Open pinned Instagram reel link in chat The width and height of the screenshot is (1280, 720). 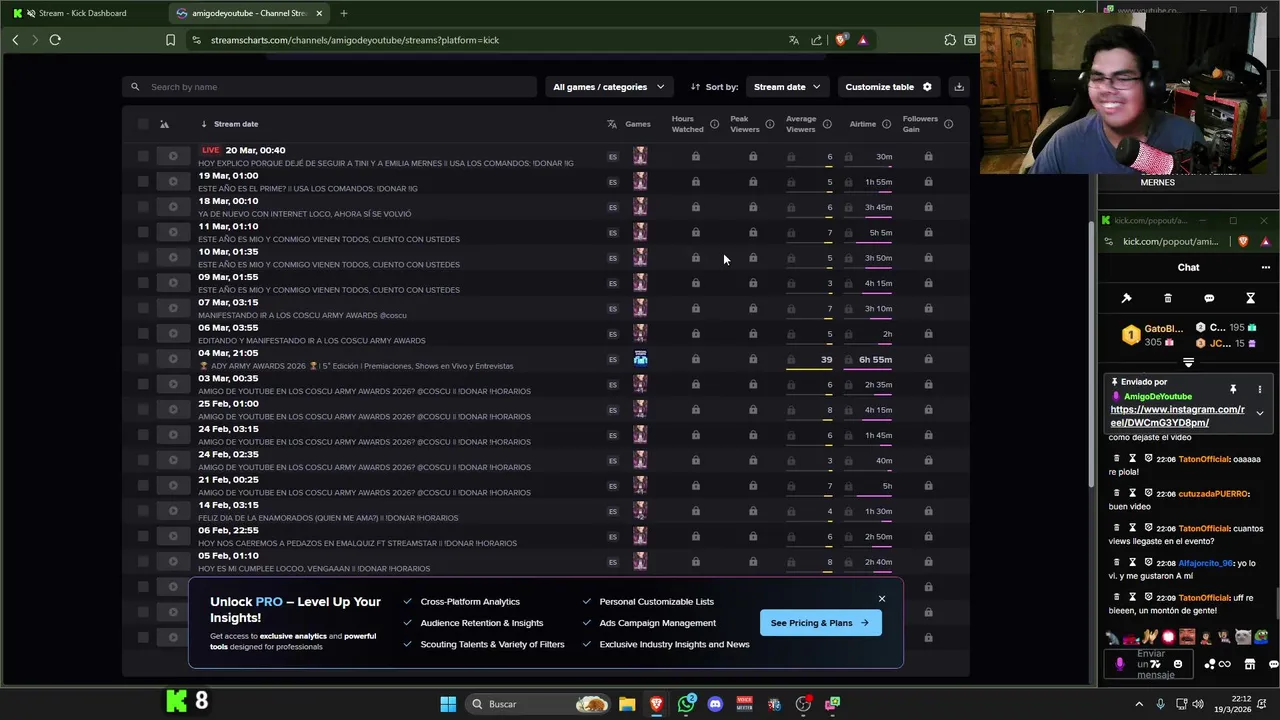(x=1177, y=416)
